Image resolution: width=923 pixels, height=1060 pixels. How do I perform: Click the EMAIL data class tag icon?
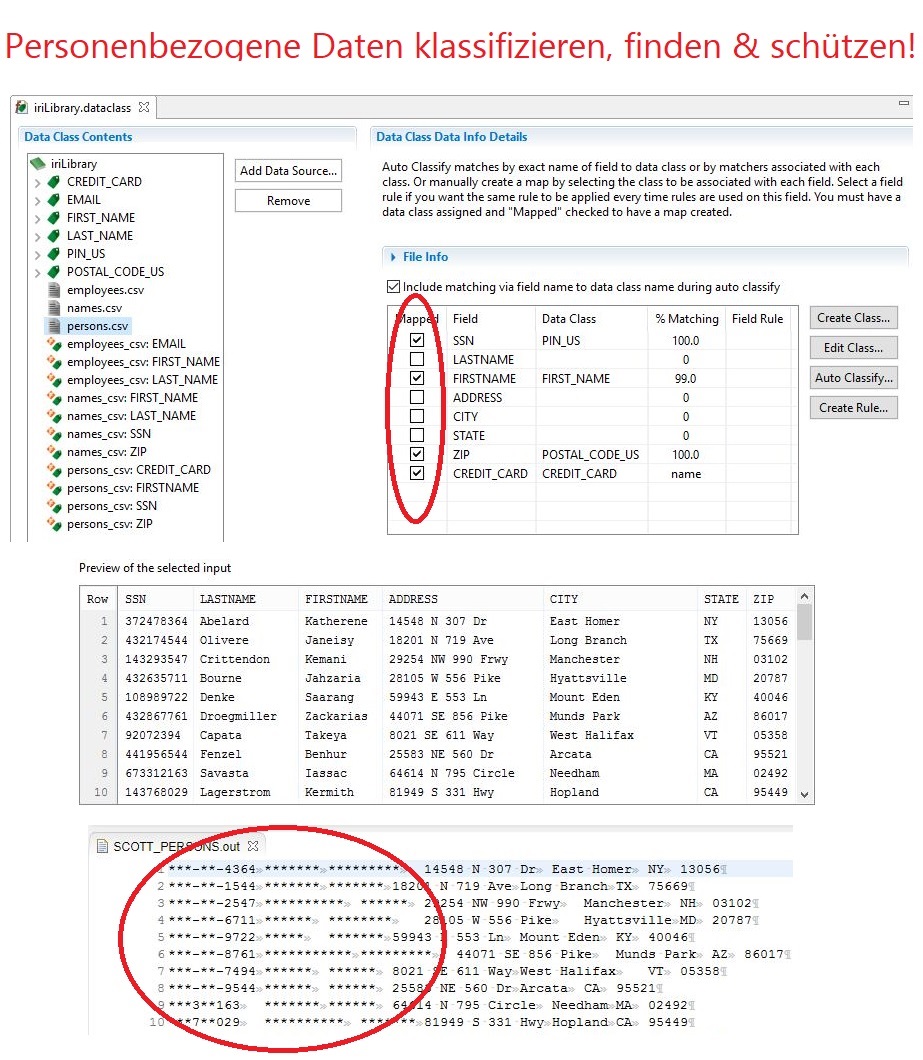54,200
